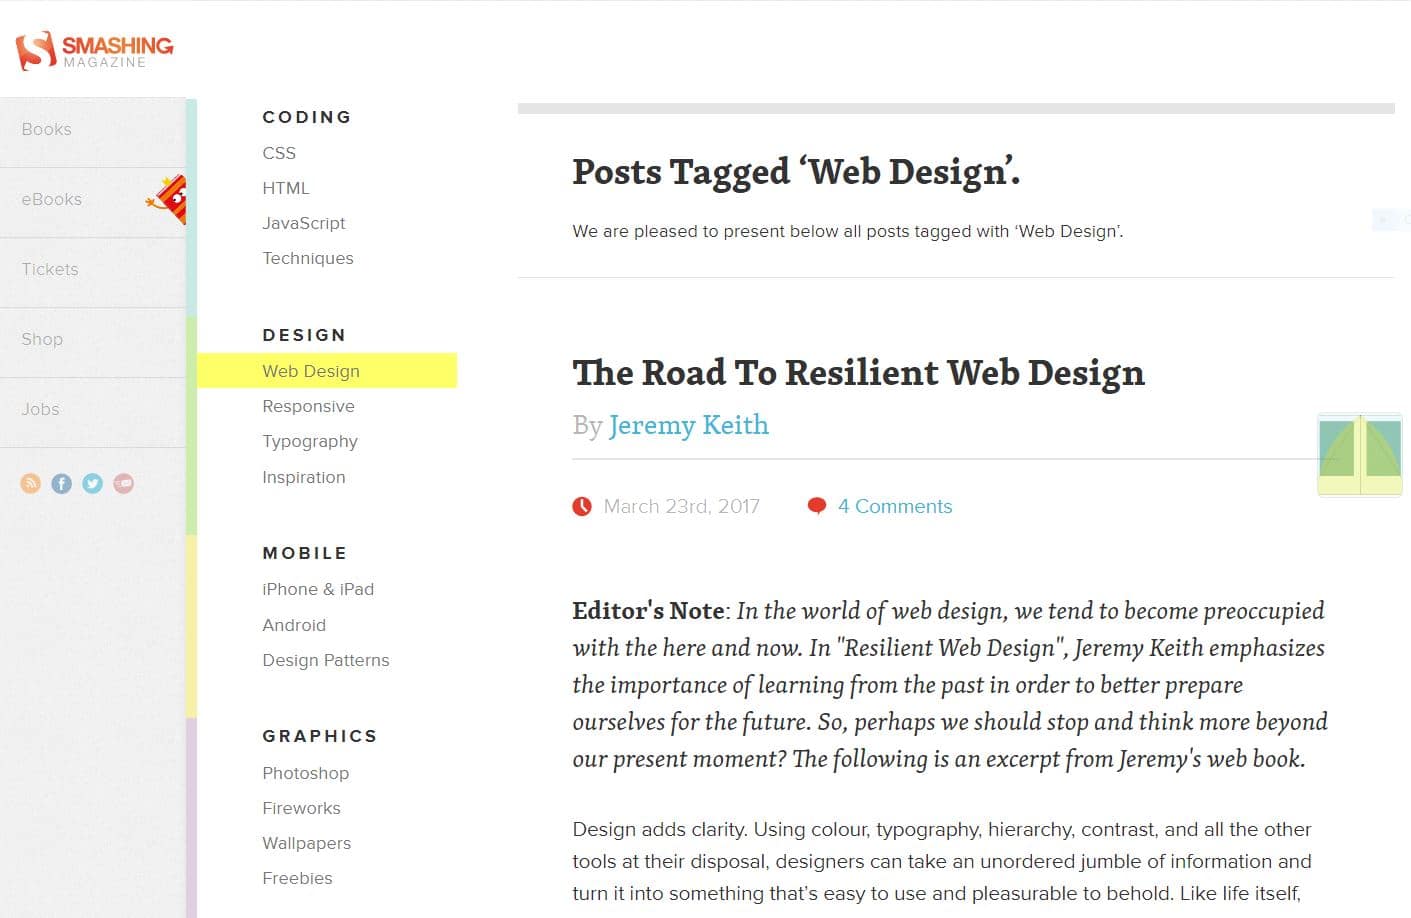Screen dimensions: 1411x918
Task: Click the red comment bubble icon
Action: coord(817,506)
